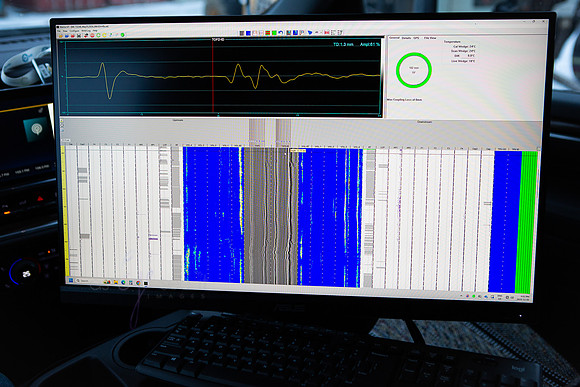
Task: Click the yellow tooltip label over grayscale scan
Action: tap(298, 151)
